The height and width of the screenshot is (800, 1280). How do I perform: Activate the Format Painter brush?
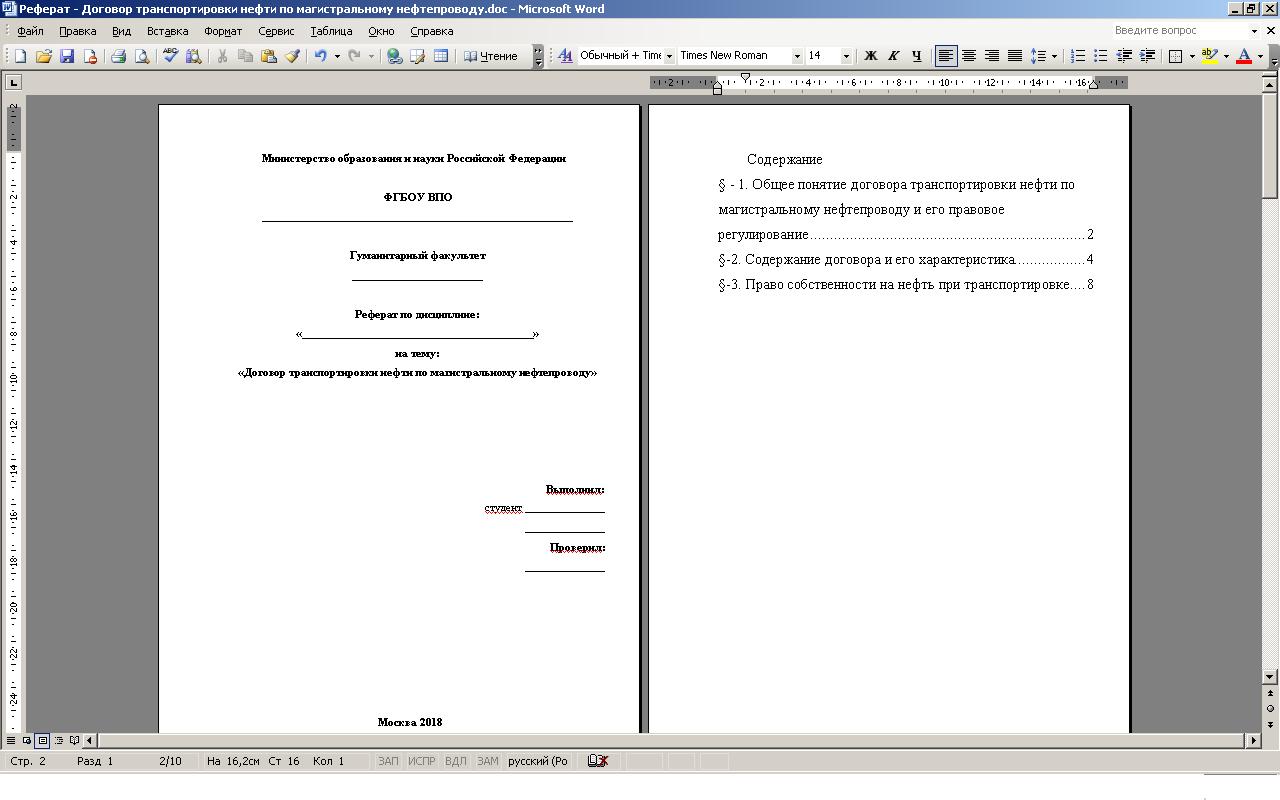pyautogui.click(x=292, y=56)
